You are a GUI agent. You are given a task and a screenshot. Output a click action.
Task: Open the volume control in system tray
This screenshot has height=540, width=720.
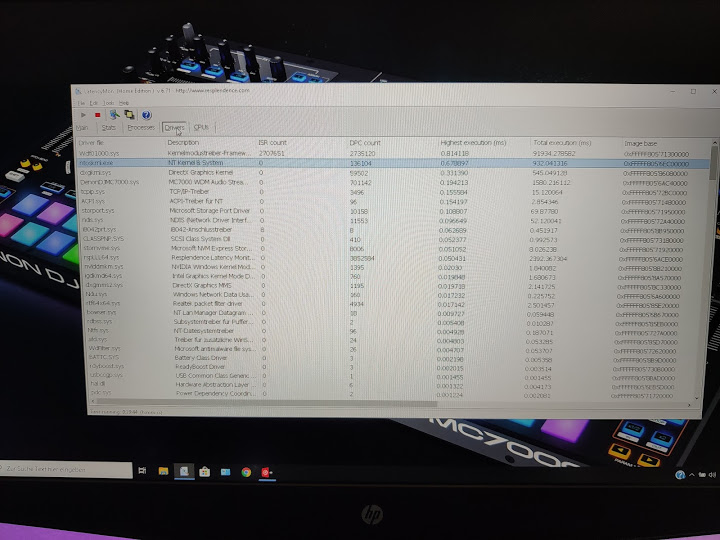712,475
